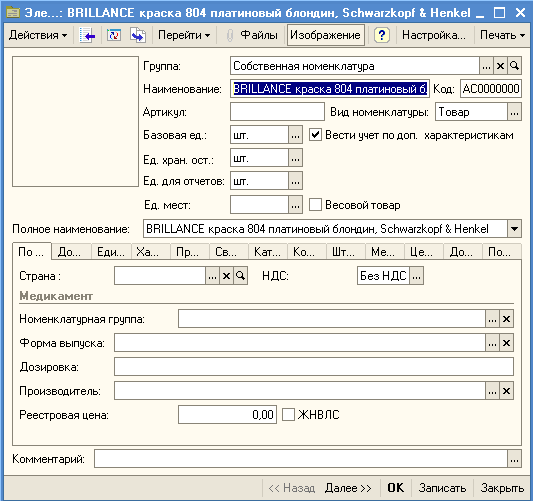Switch to the first 'По ...' tab
This screenshot has width=533, height=501.
(x=31, y=252)
